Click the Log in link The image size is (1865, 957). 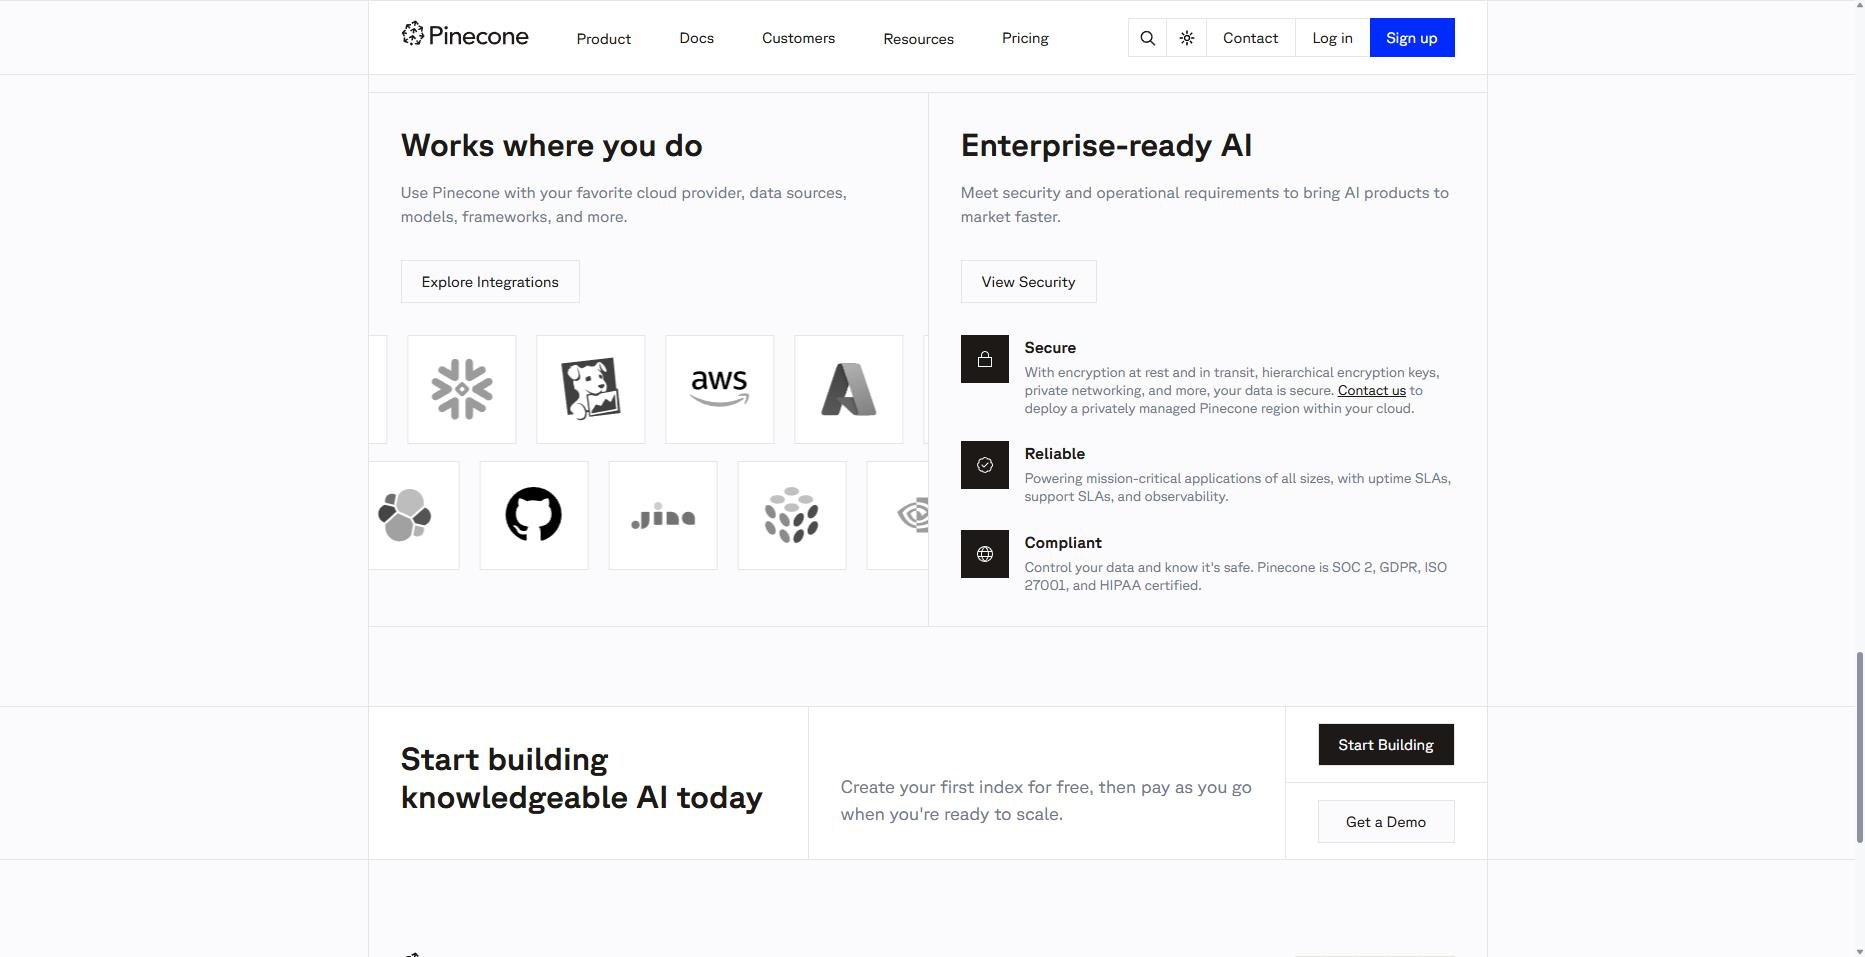(x=1333, y=38)
